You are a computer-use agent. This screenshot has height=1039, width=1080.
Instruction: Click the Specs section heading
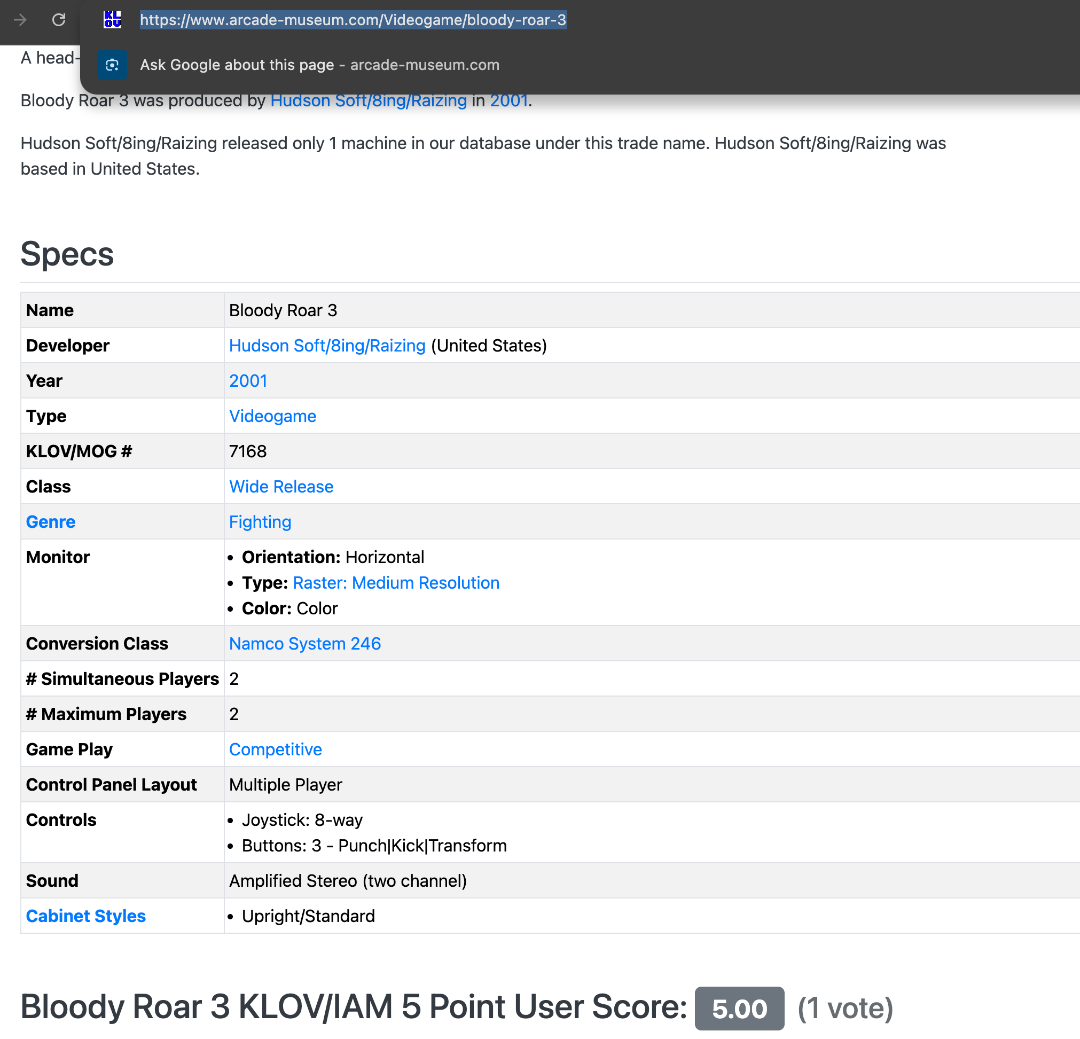click(x=67, y=254)
